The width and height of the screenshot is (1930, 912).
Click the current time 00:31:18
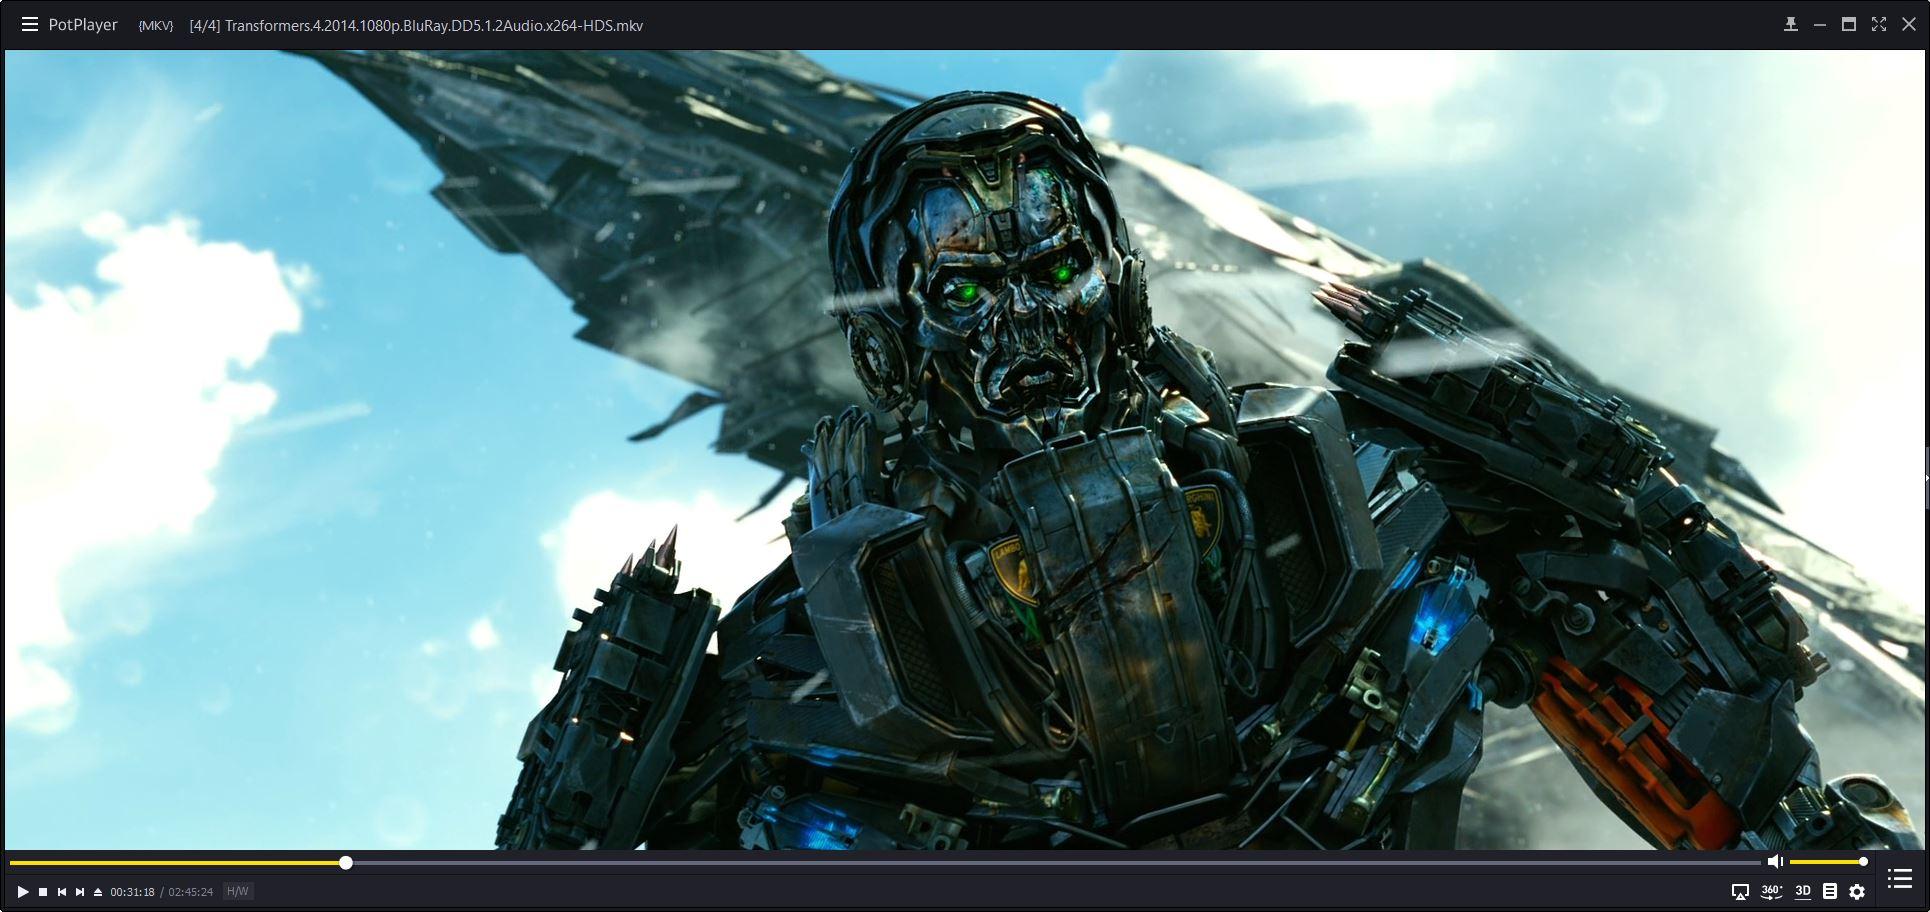click(x=132, y=892)
